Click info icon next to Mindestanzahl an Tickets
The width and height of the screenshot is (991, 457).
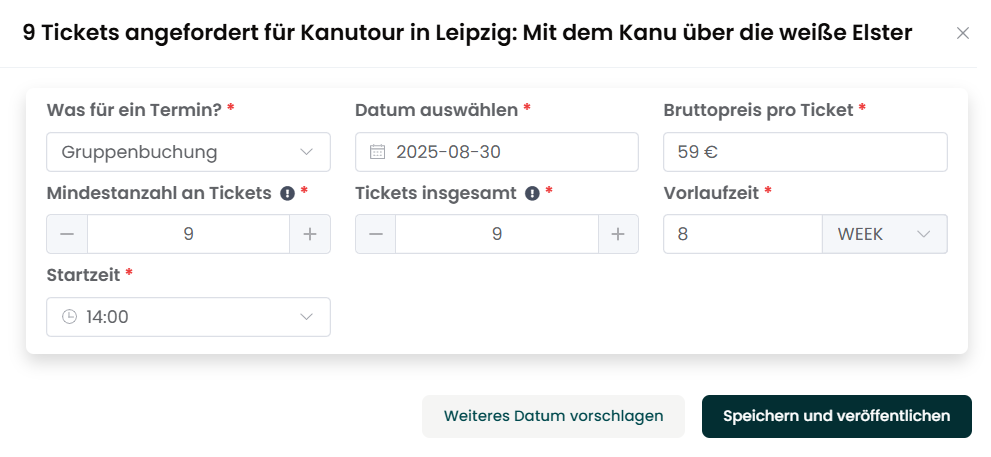(x=288, y=193)
